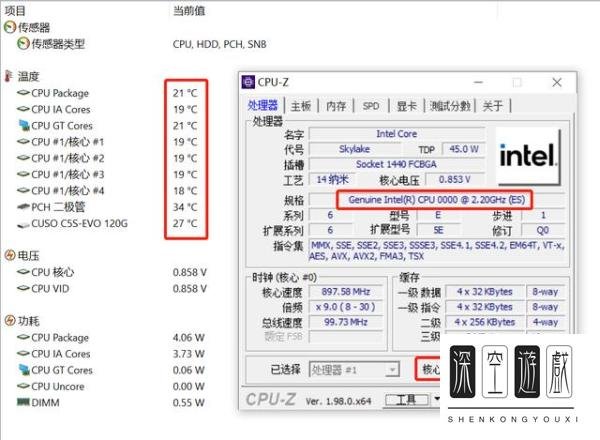
Task: Close the CPU-Z window
Action: pyautogui.click(x=557, y=82)
